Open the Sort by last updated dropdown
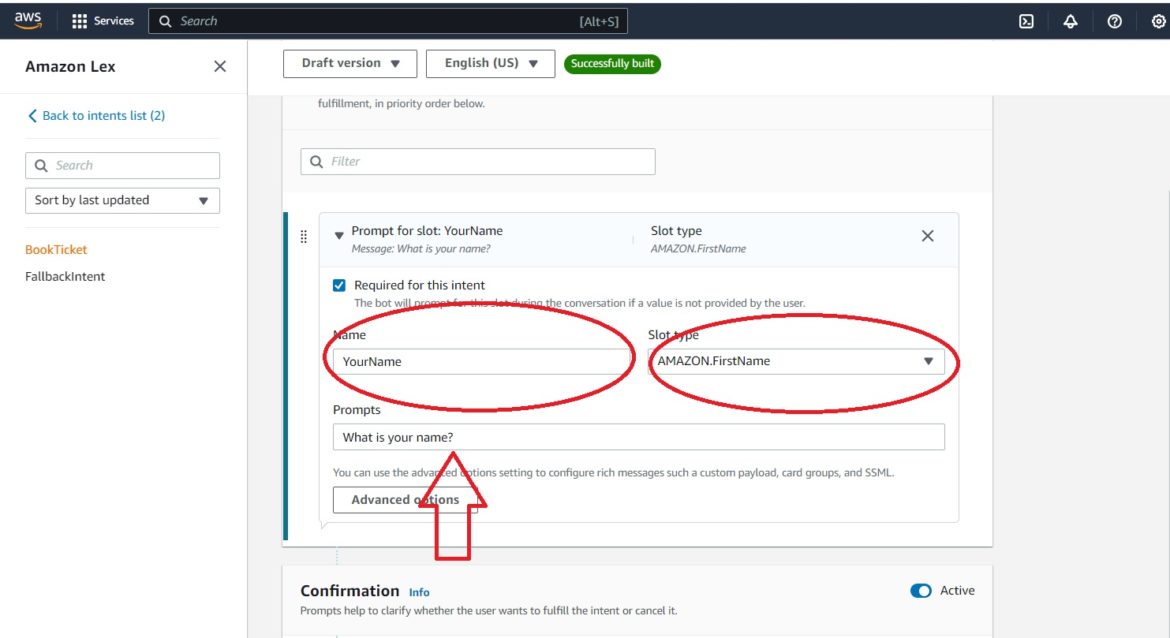This screenshot has width=1170, height=638. [x=122, y=200]
